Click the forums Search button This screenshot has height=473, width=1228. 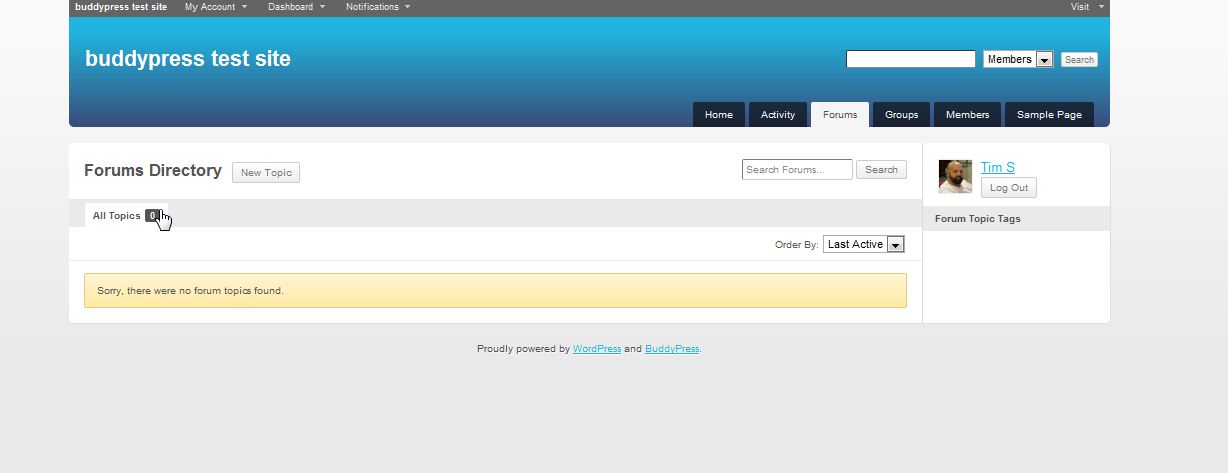[x=881, y=170]
